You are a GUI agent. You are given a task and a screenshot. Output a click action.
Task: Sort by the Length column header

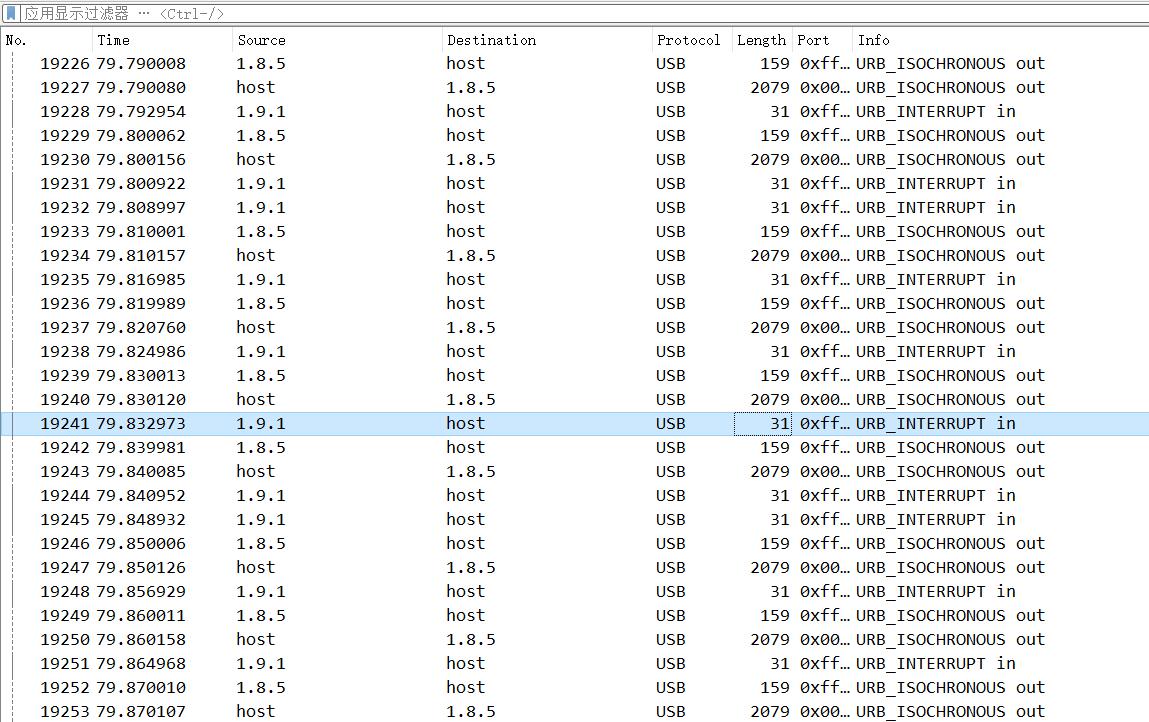762,40
